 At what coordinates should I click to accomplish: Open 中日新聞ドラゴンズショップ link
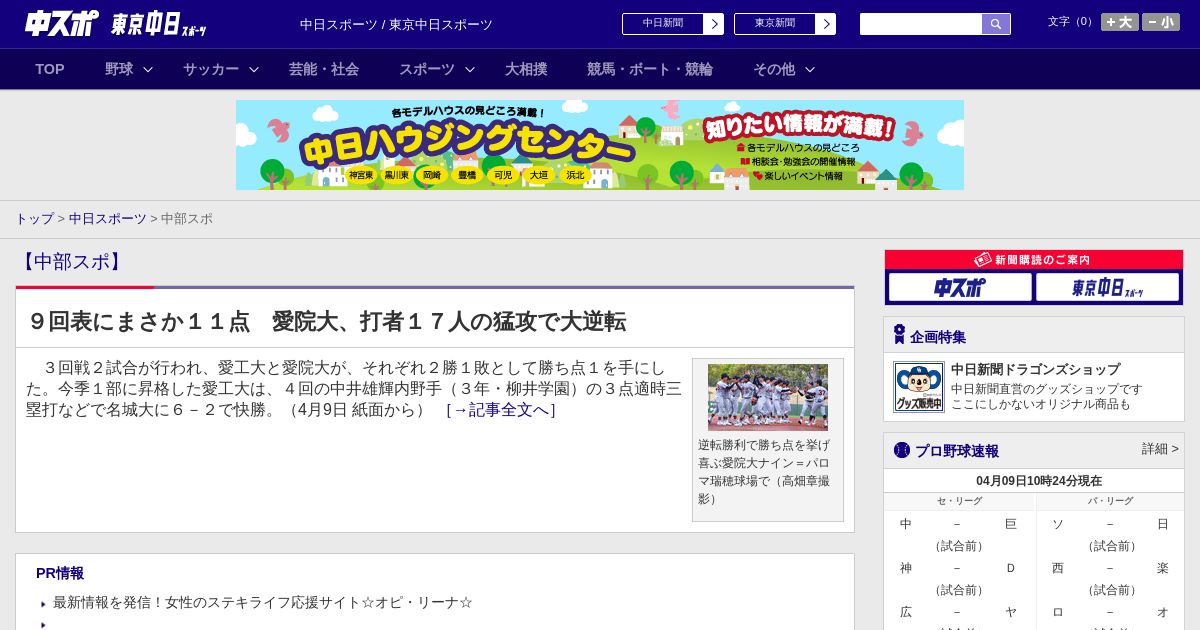coord(1035,369)
